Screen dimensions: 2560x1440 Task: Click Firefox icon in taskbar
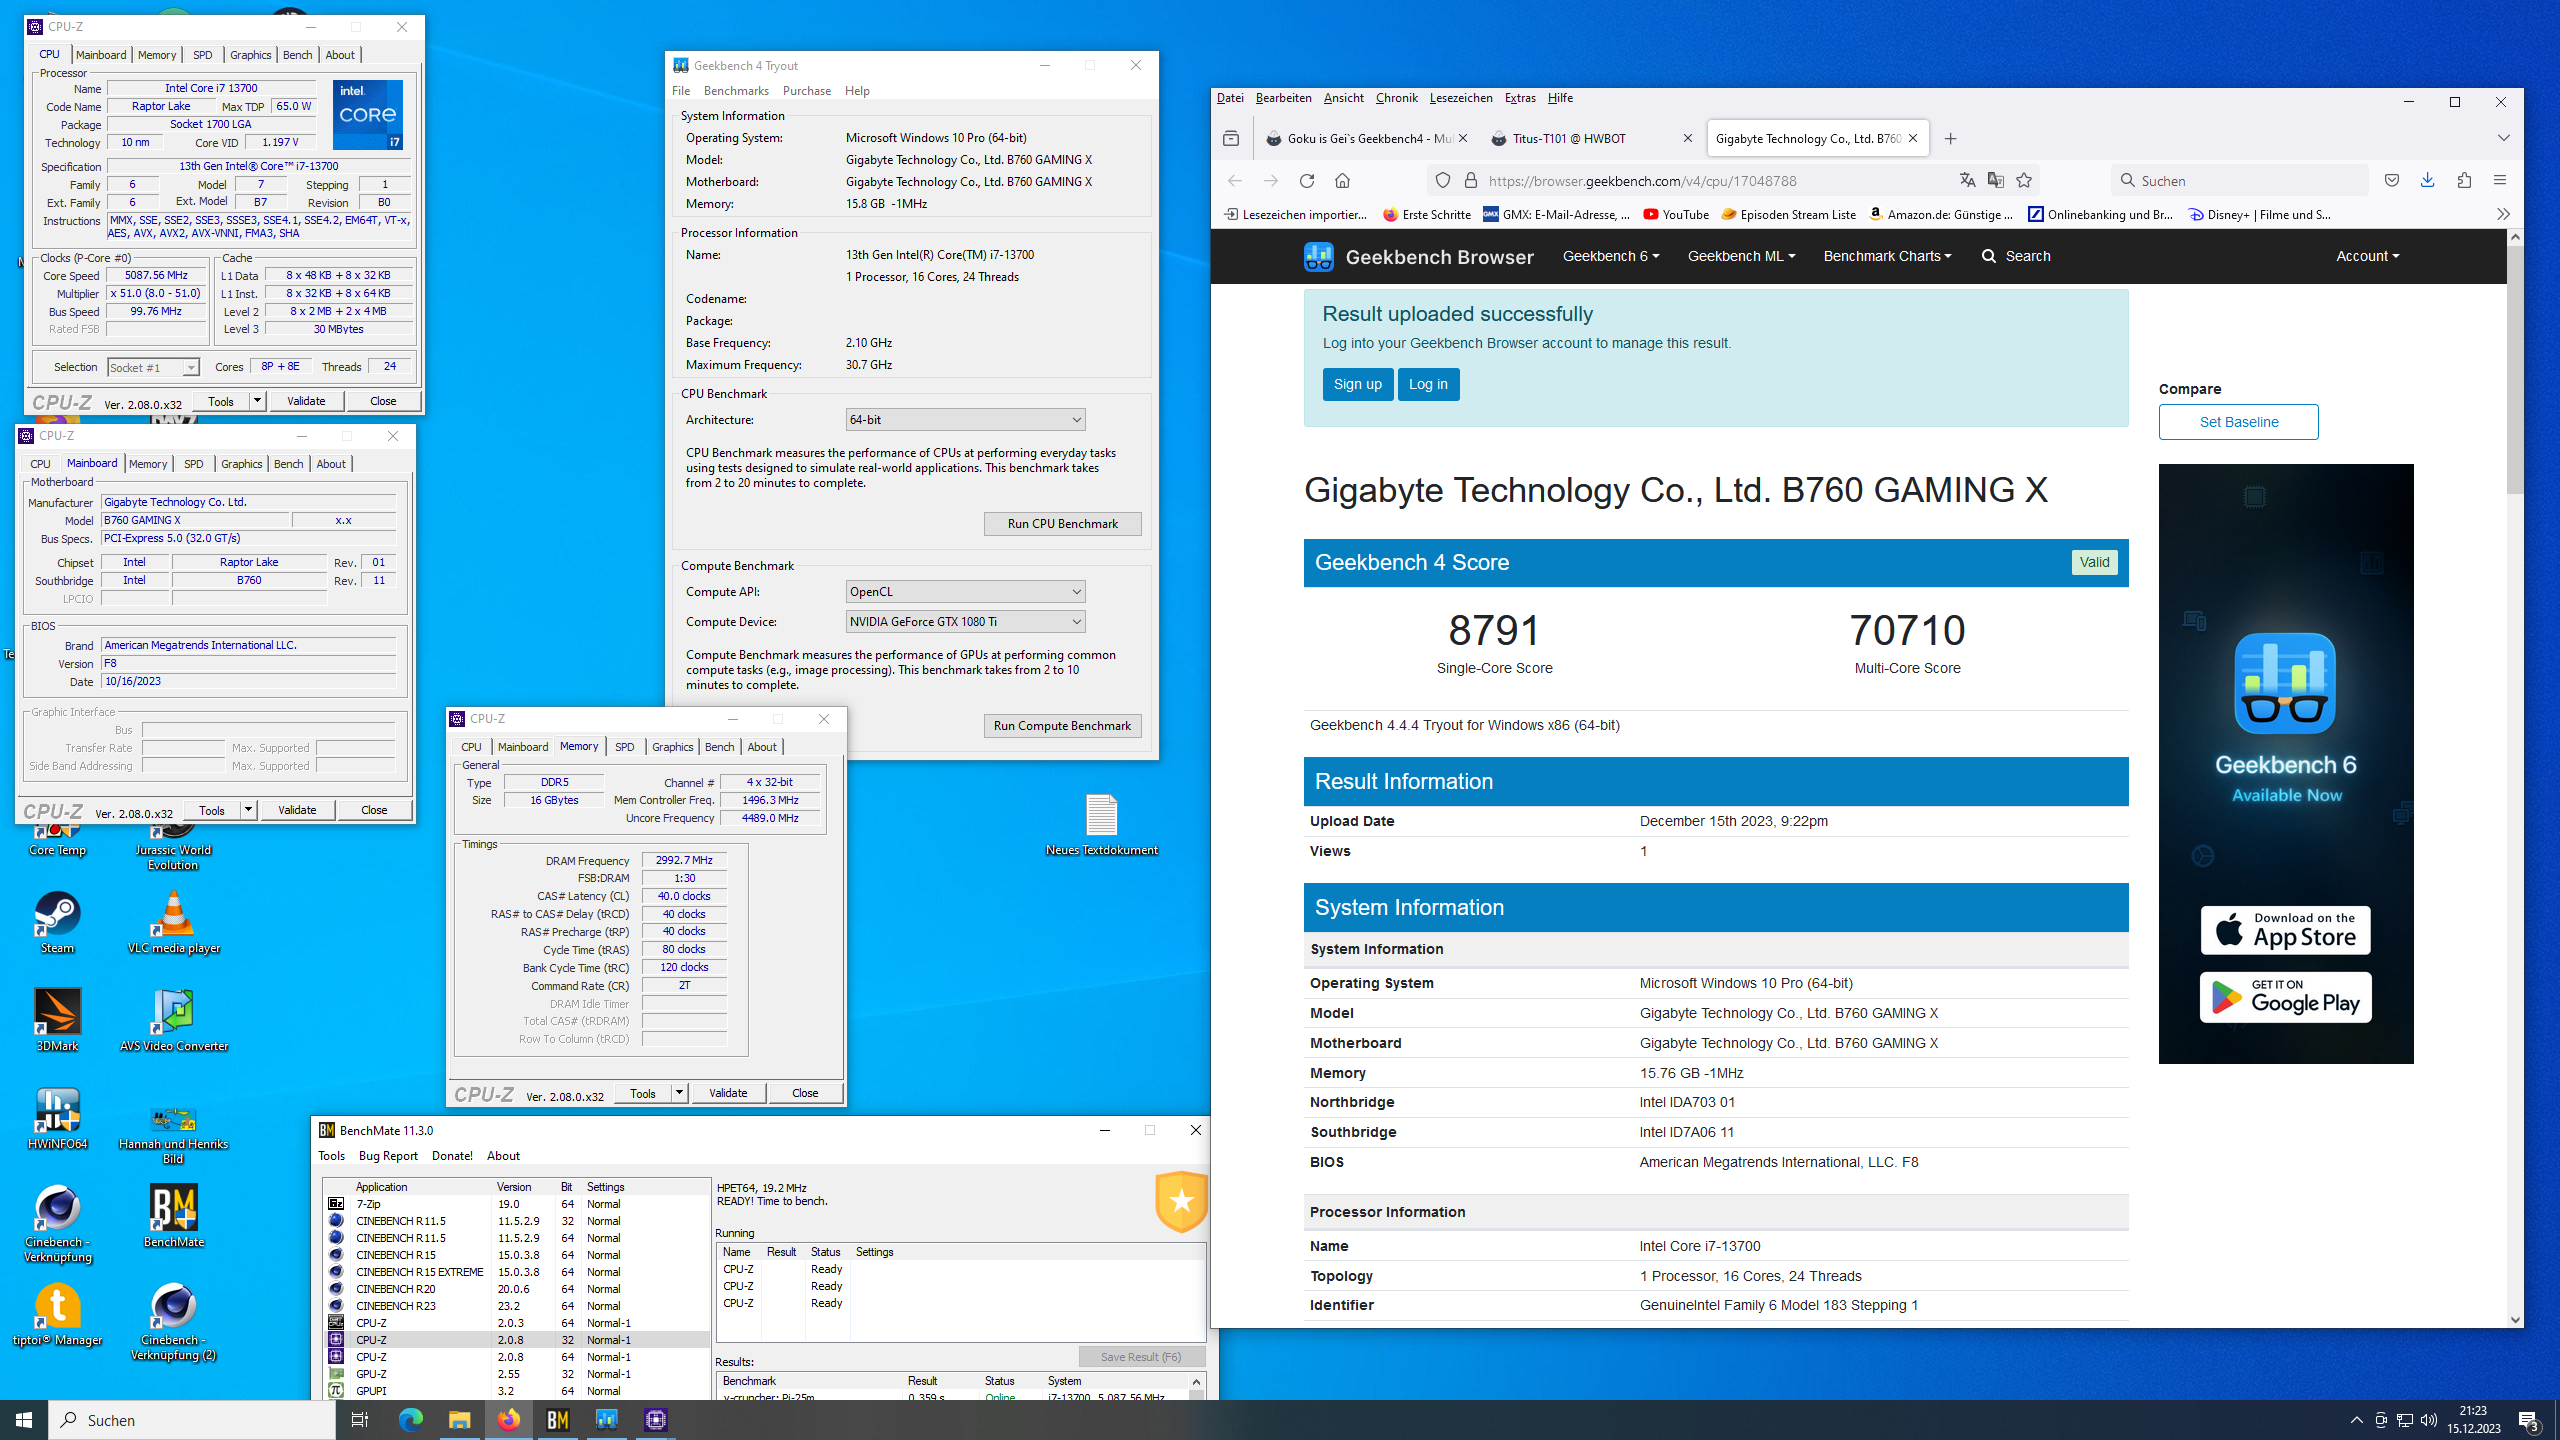[x=508, y=1420]
